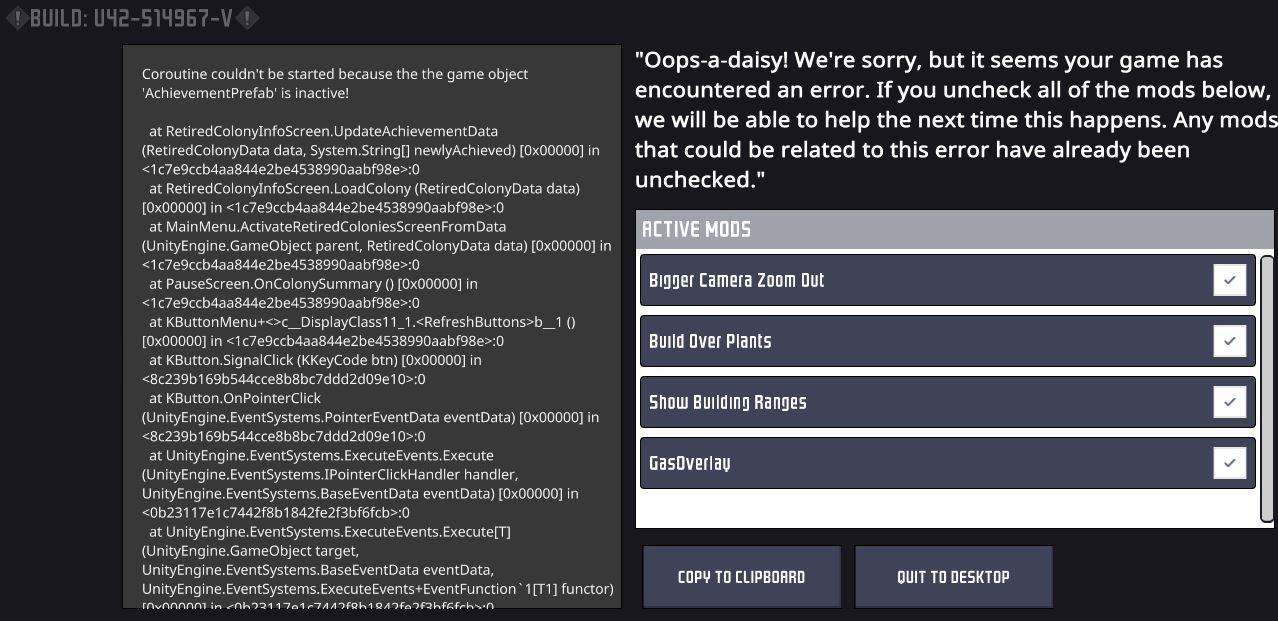Viewport: 1278px width, 621px height.
Task: Click the GasOverlay mod name
Action: pos(689,464)
